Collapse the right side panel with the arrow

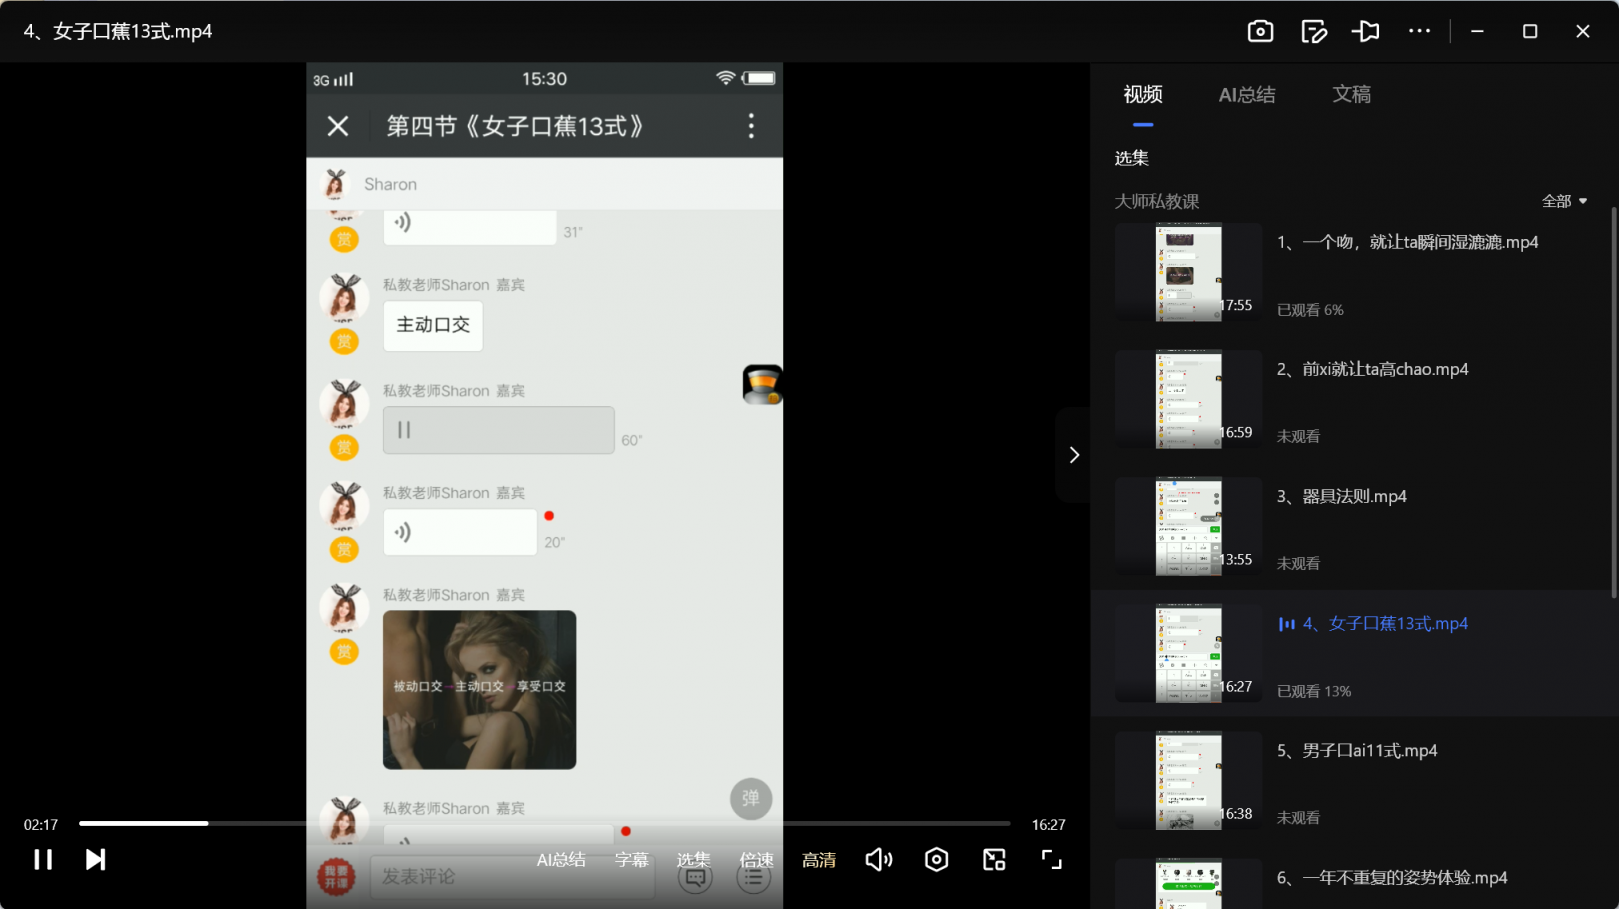(1074, 455)
